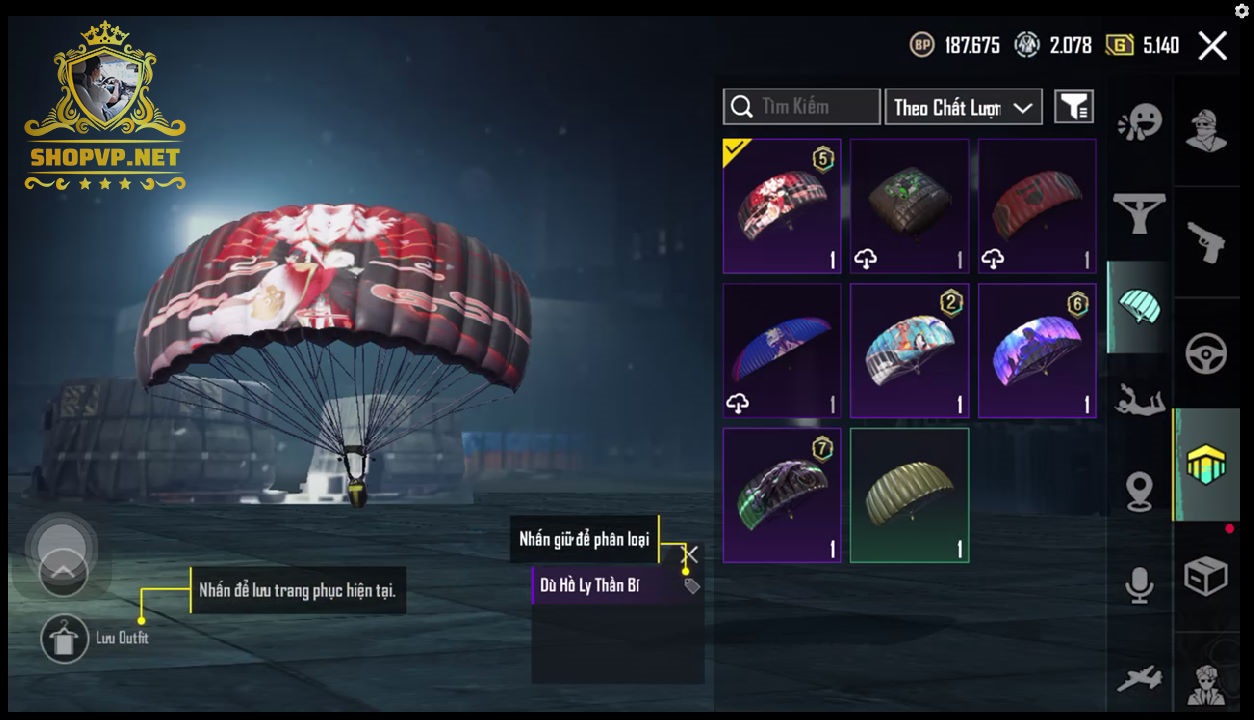
Task: Open the emote category icon
Action: (x=1139, y=123)
